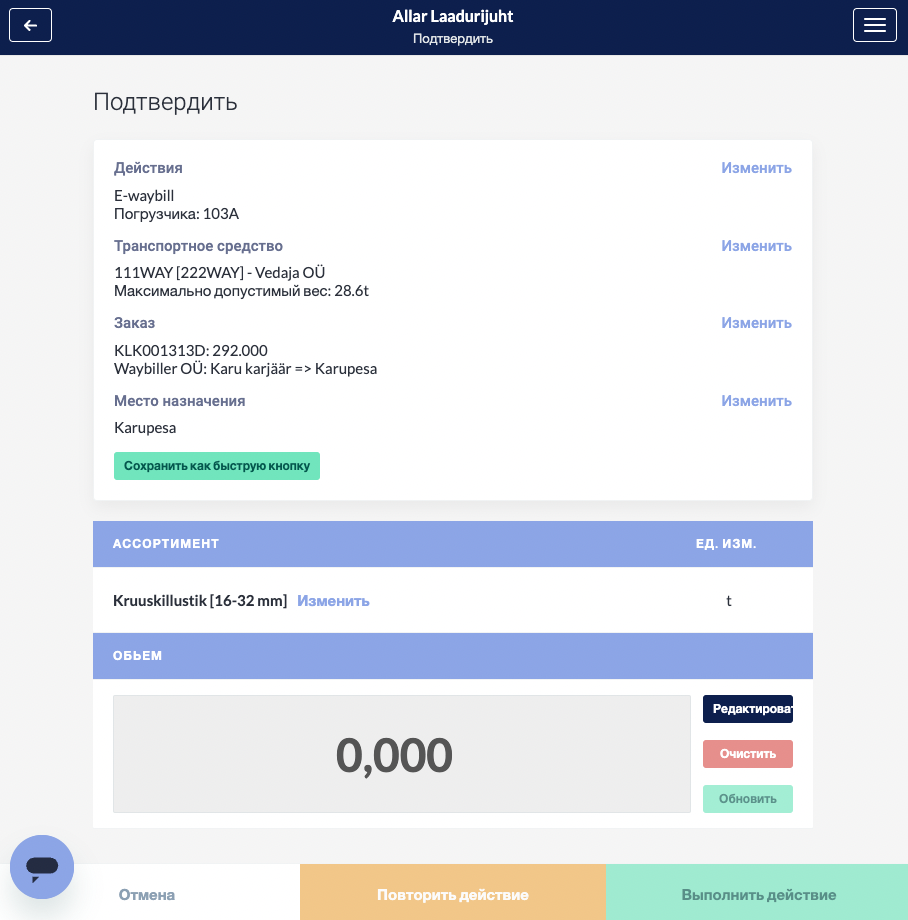908x920 pixels.
Task: Click the Редактировать volume button
Action: coord(748,709)
